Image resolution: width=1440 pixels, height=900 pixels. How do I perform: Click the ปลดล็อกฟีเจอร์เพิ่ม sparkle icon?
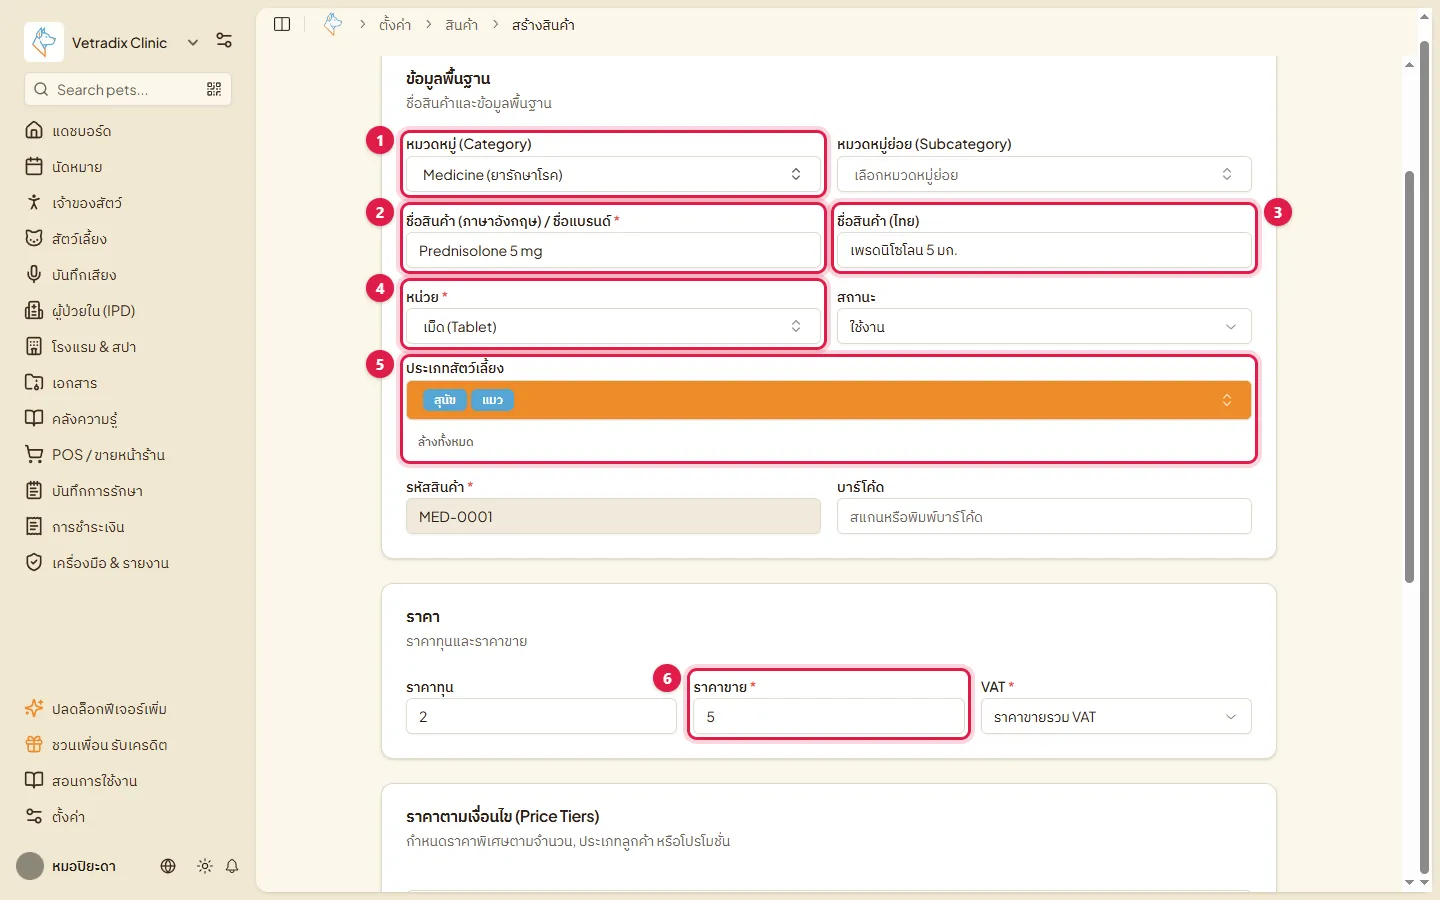click(34, 708)
